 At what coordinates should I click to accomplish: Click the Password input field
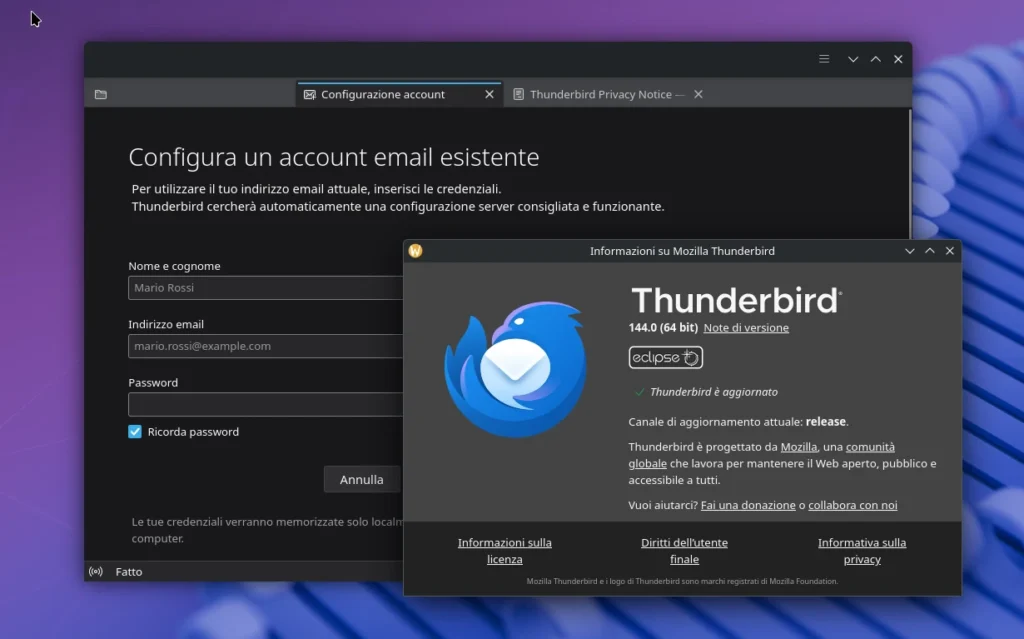pyautogui.click(x=250, y=404)
